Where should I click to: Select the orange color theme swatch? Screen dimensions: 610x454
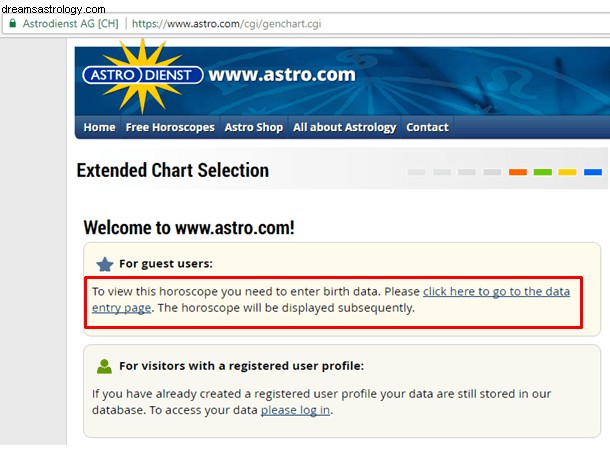[x=517, y=172]
